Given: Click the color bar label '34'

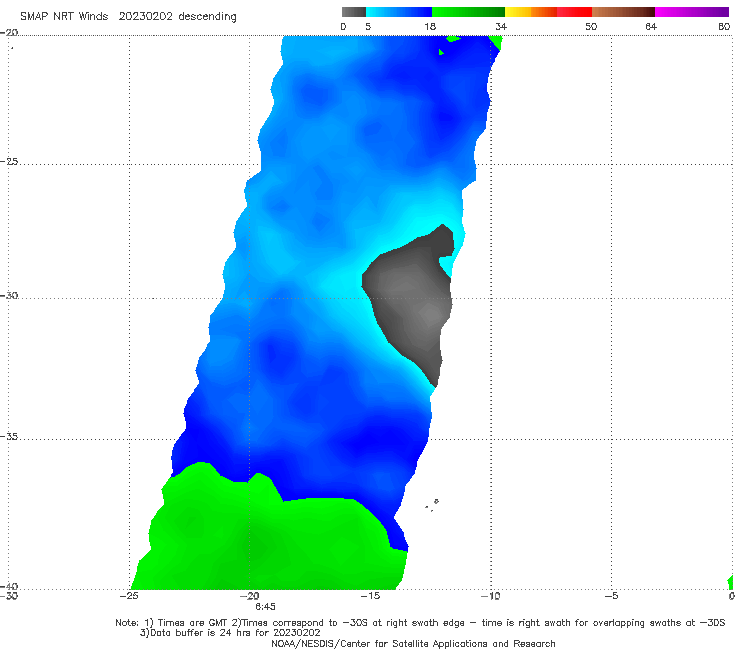Looking at the screenshot, I should point(501,26).
